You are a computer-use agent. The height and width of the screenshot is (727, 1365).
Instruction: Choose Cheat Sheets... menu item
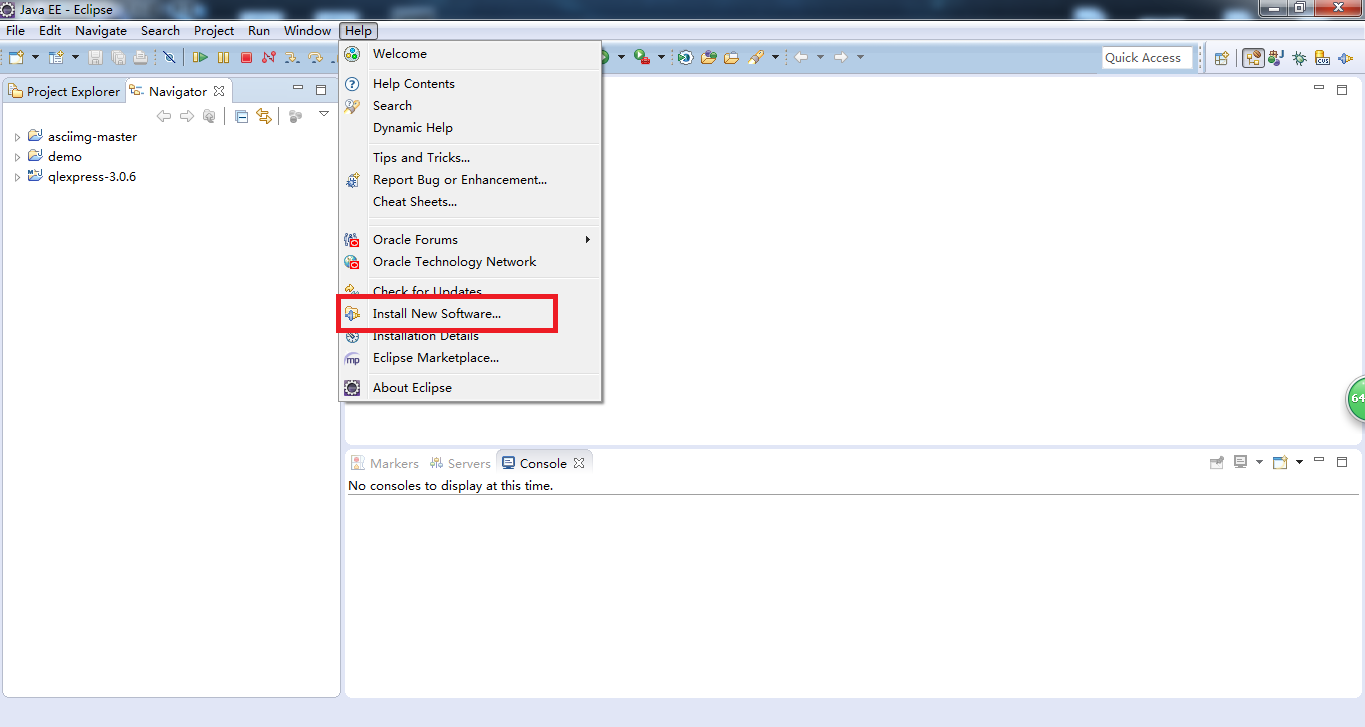pos(470,202)
